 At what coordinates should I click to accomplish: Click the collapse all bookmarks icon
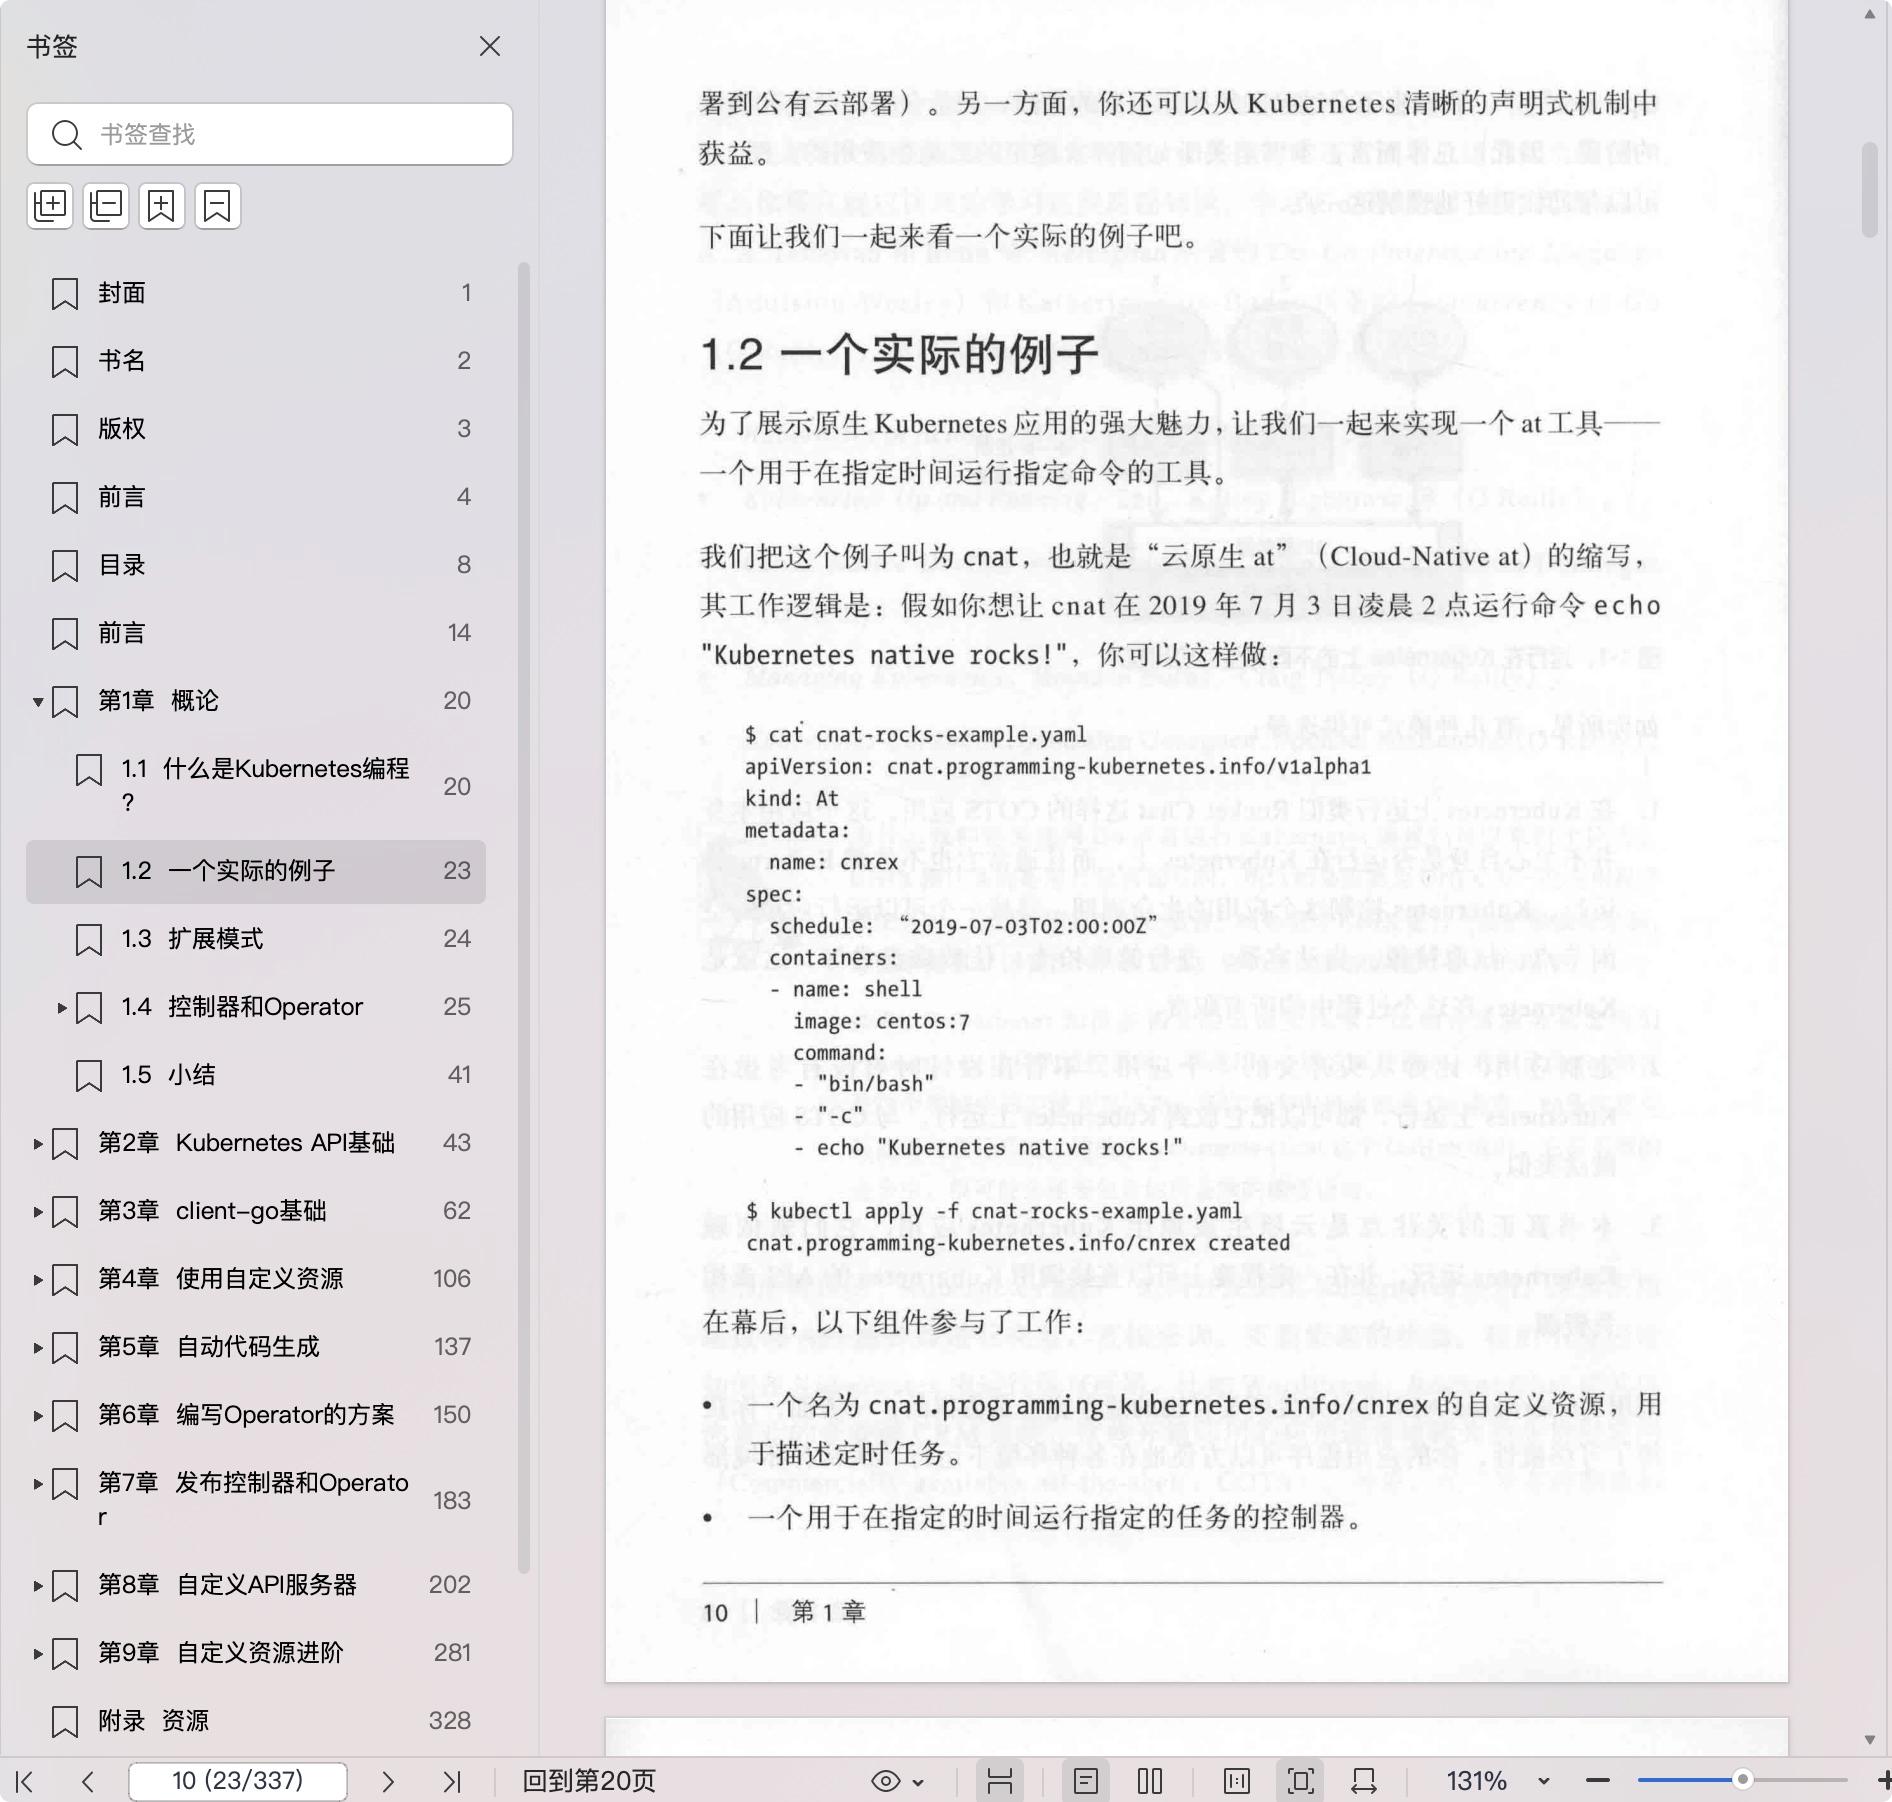click(106, 206)
